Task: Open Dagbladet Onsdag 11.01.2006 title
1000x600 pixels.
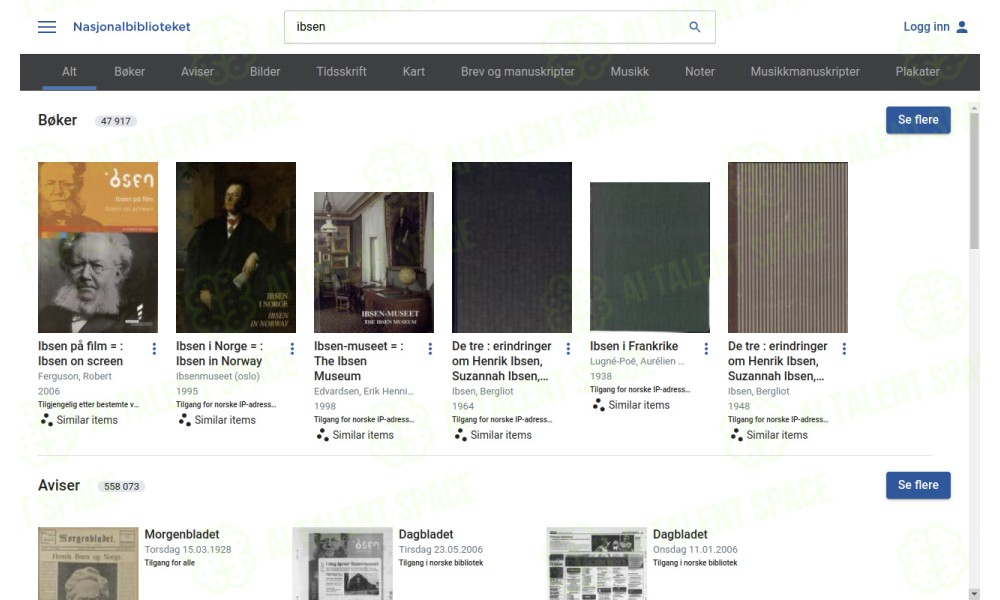Action: pyautogui.click(x=680, y=534)
